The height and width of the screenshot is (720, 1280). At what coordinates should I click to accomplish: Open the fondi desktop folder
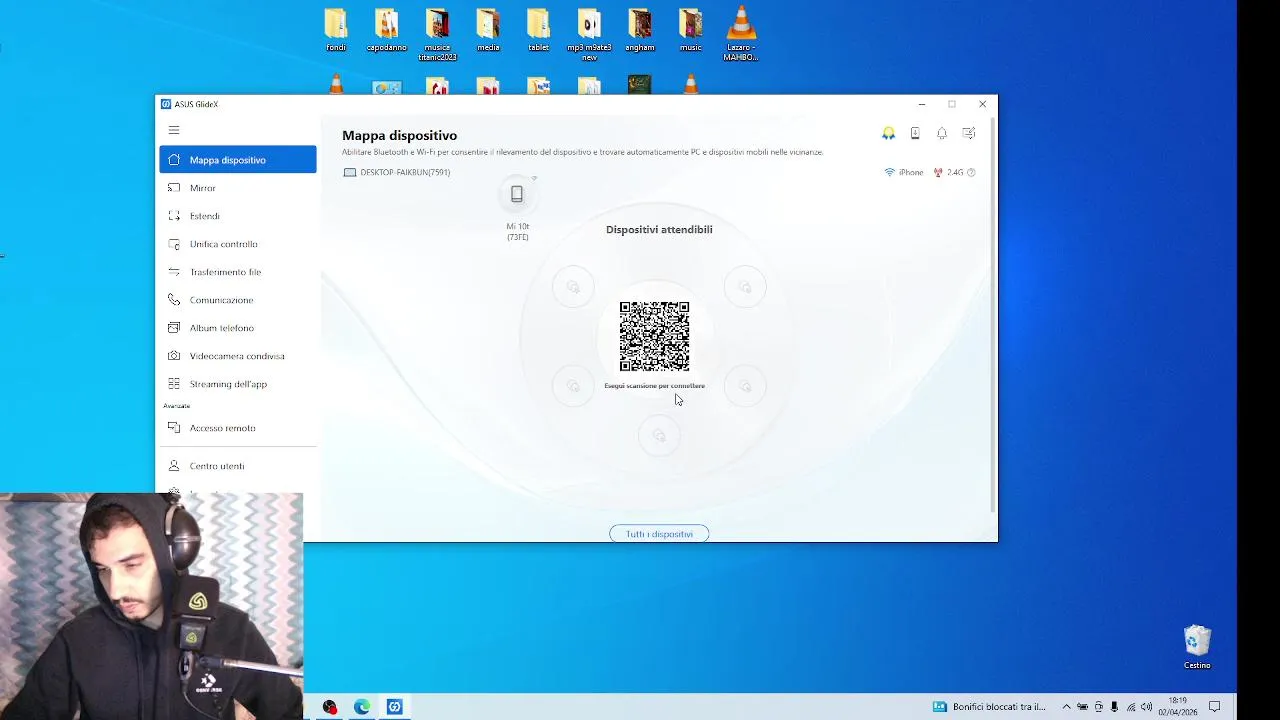click(336, 30)
